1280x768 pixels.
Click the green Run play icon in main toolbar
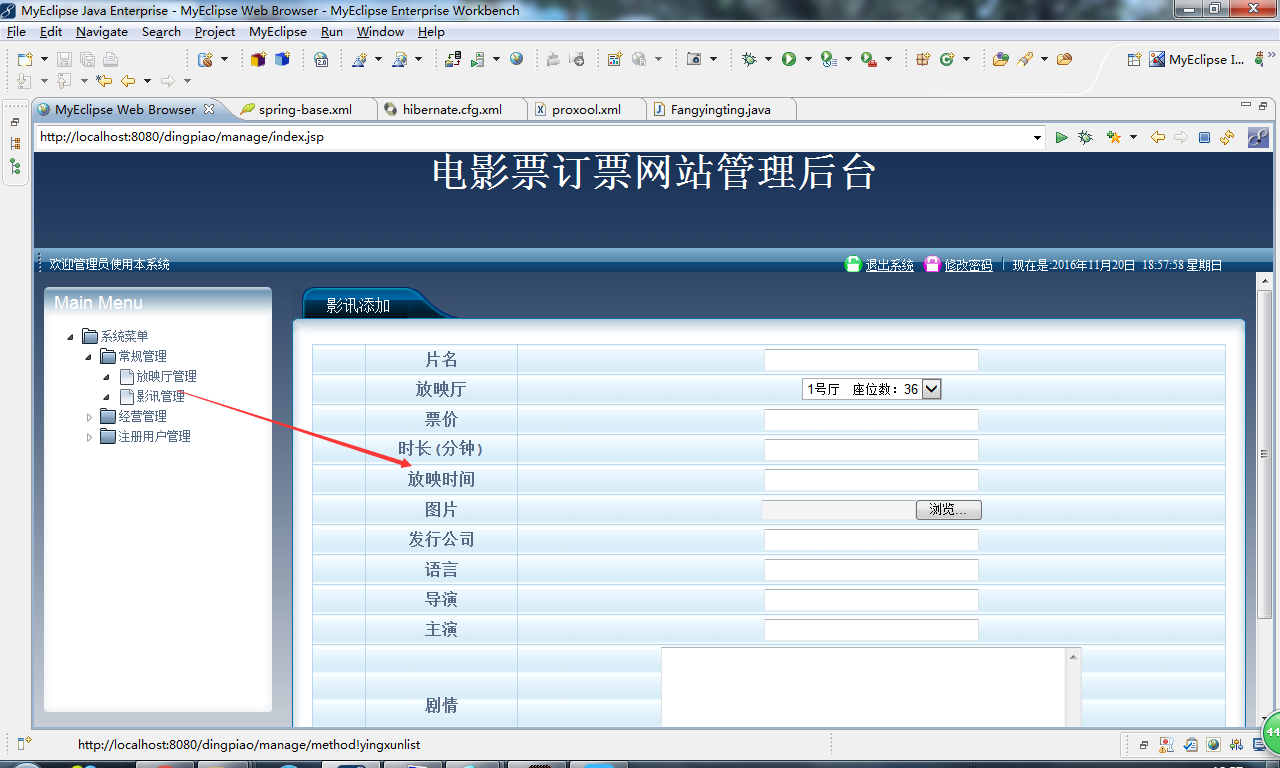tap(789, 60)
